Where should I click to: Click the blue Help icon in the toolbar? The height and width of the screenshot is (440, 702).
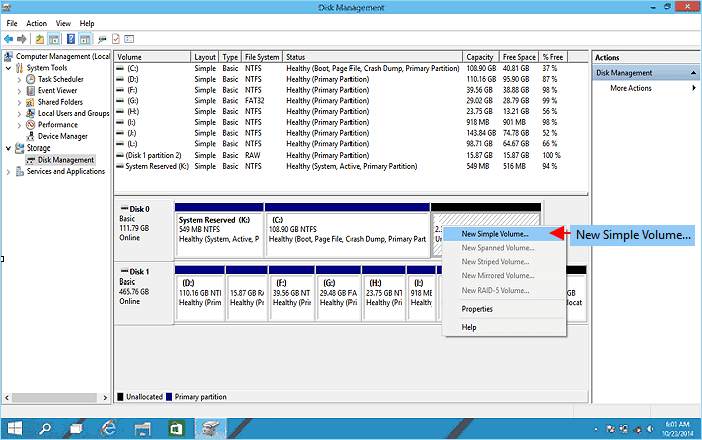click(x=71, y=39)
